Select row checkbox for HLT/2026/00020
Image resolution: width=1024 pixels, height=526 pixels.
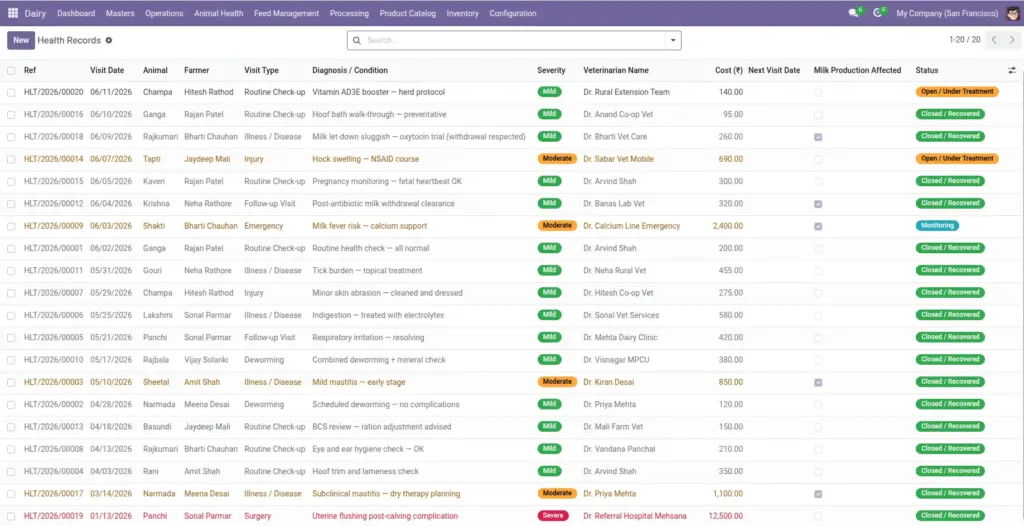point(11,93)
